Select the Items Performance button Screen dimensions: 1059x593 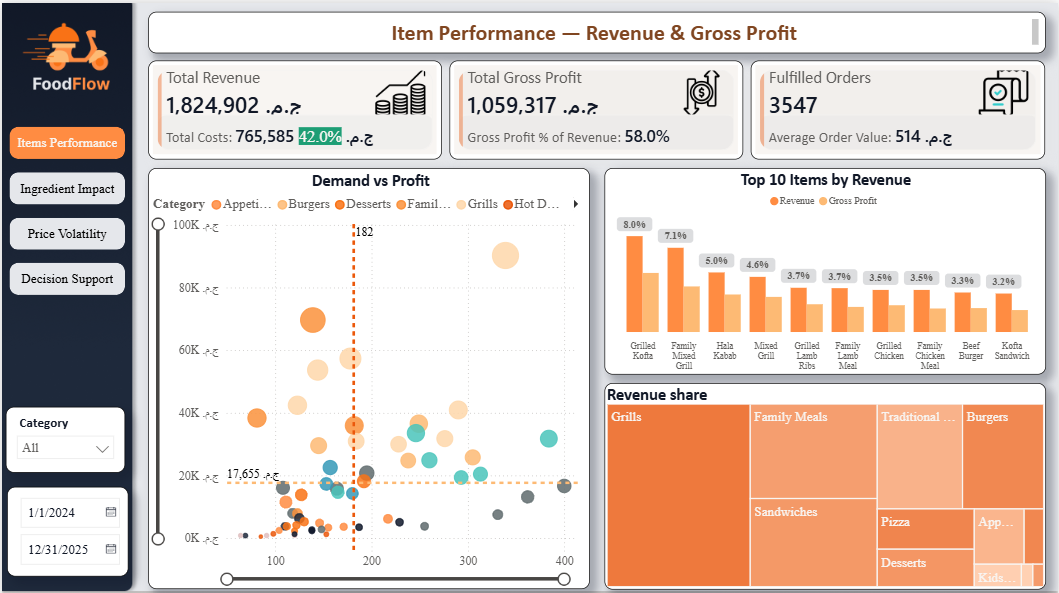coord(67,143)
